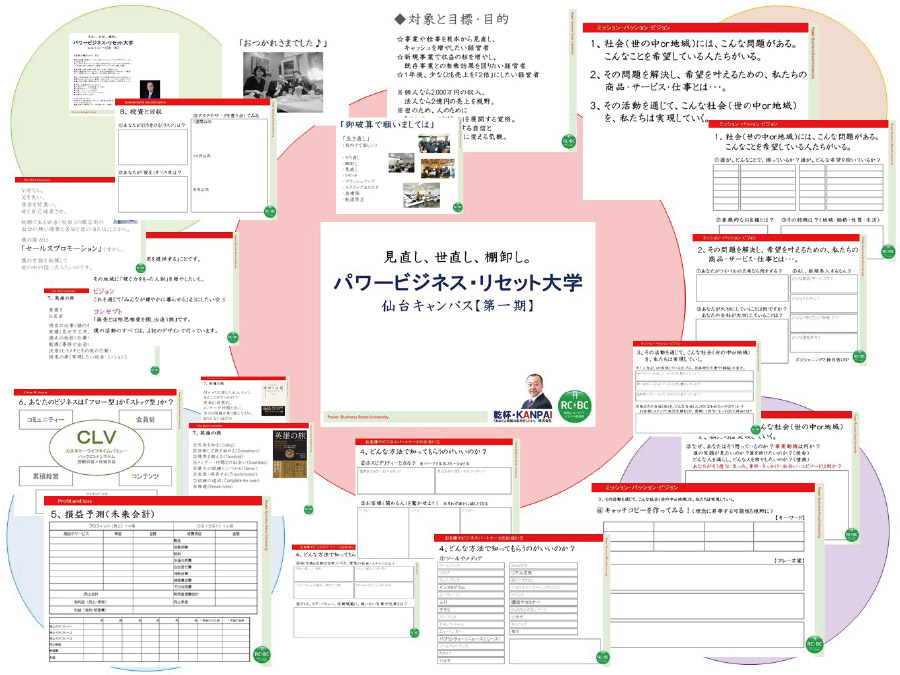
Task: Click the 「おつかれさまでした♪」 caption
Action: point(282,42)
